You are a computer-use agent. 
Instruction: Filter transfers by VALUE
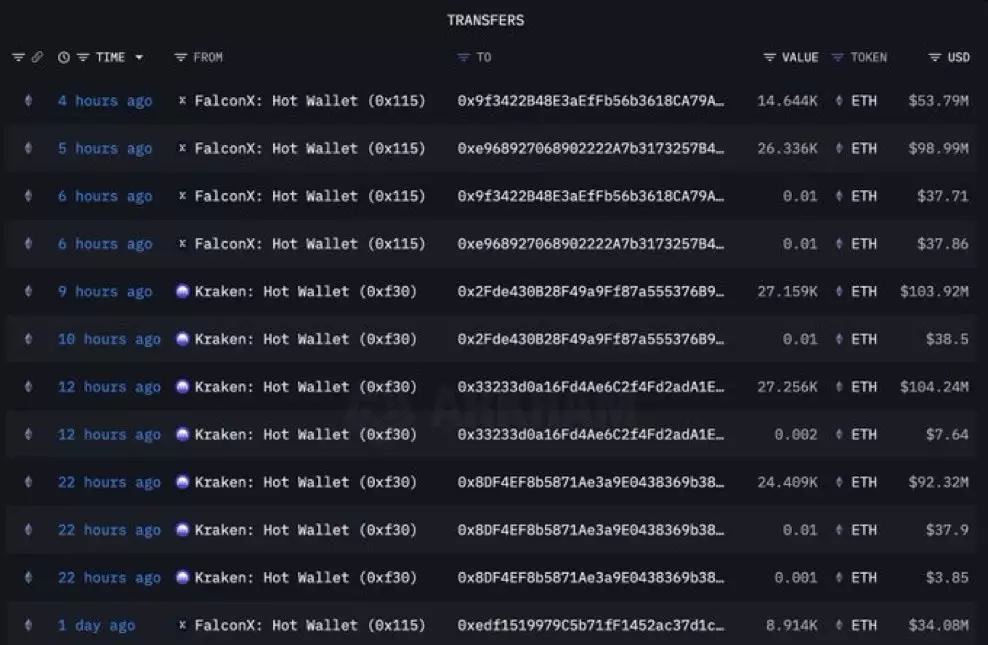pyautogui.click(x=770, y=58)
